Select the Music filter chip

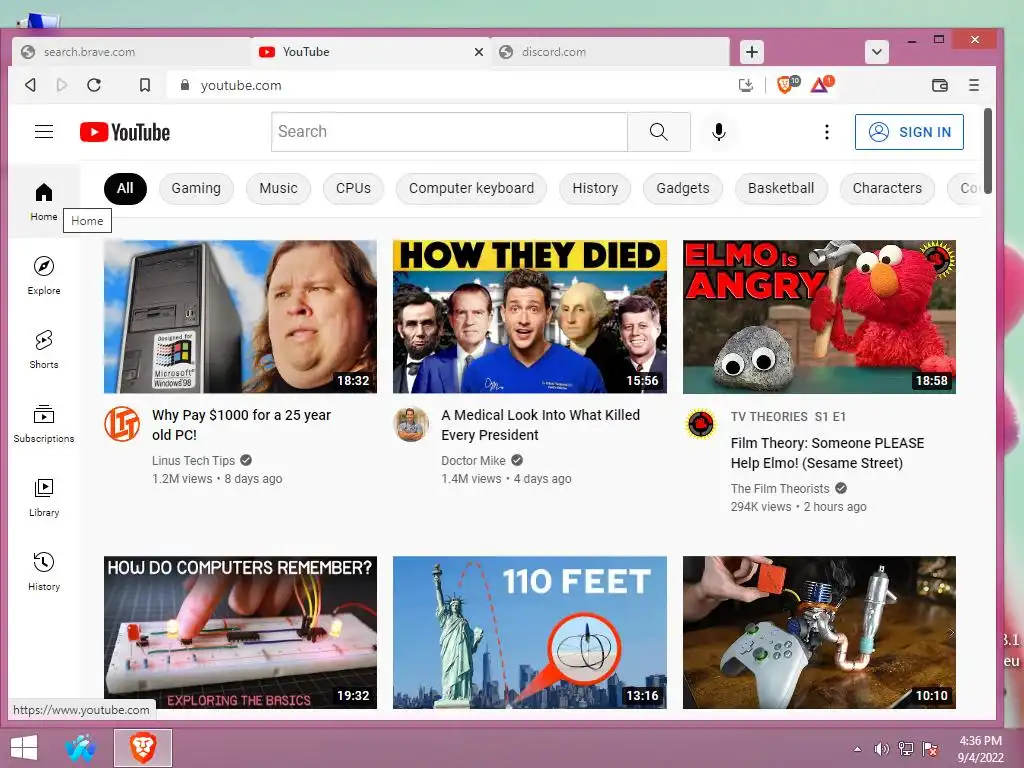pyautogui.click(x=278, y=189)
